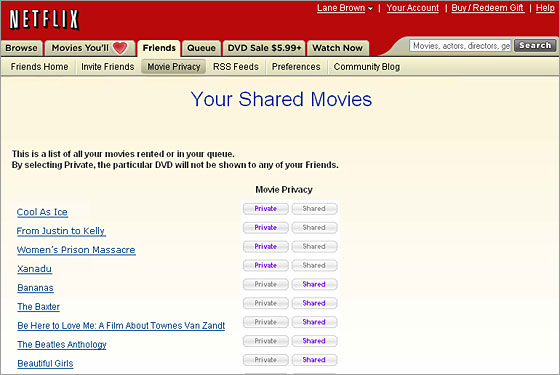Open RSS Feeds submenu item
The height and width of the screenshot is (375, 560).
point(236,67)
